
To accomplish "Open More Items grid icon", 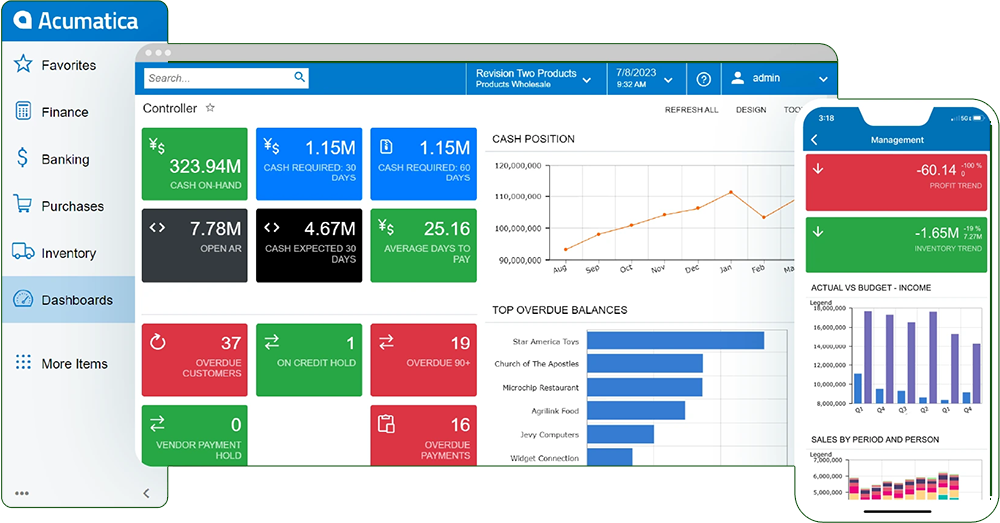I will pos(23,362).
